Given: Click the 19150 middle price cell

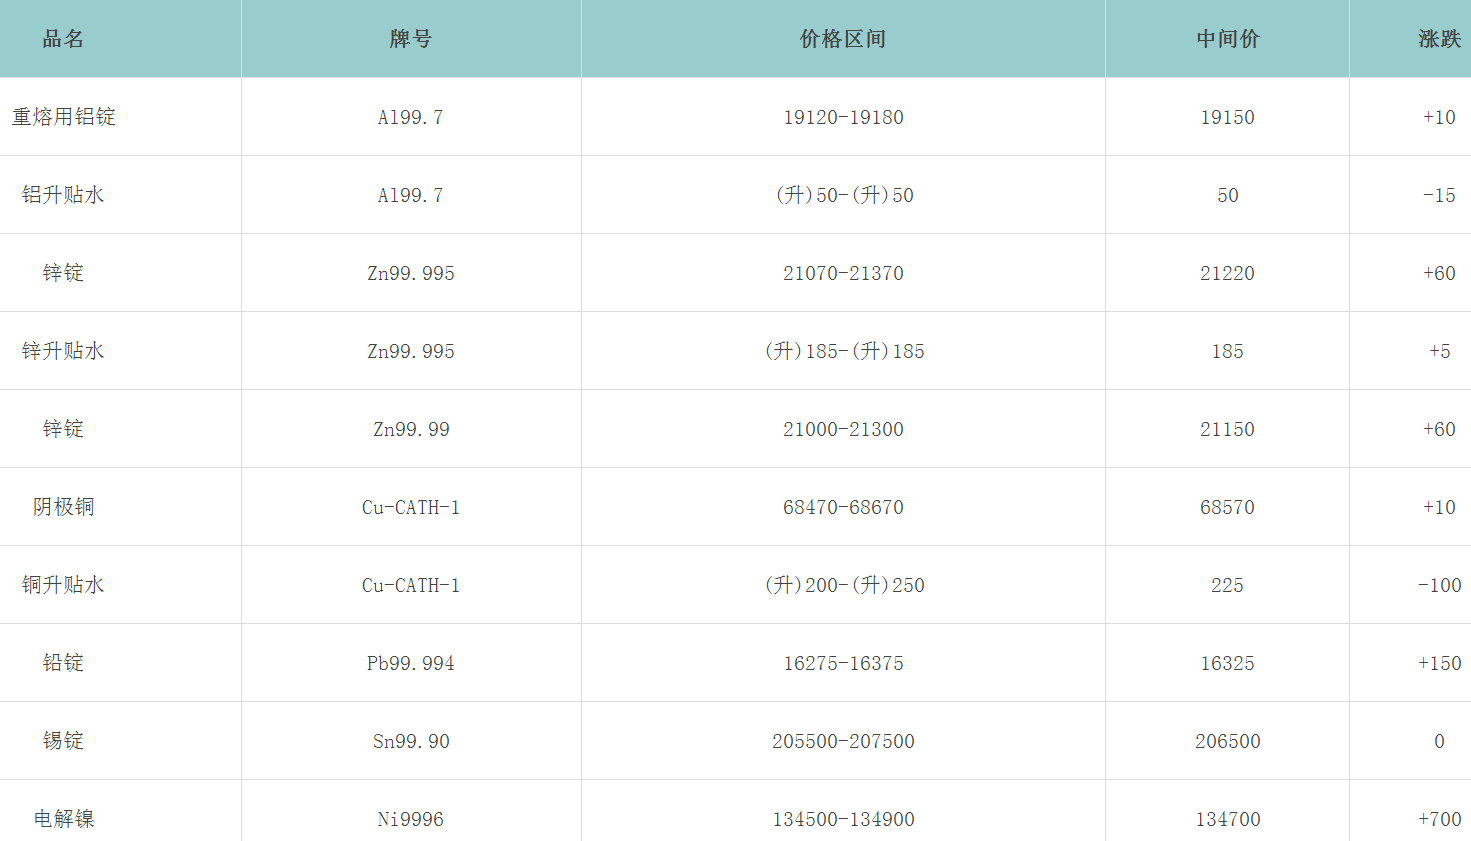Looking at the screenshot, I should click(x=1226, y=117).
